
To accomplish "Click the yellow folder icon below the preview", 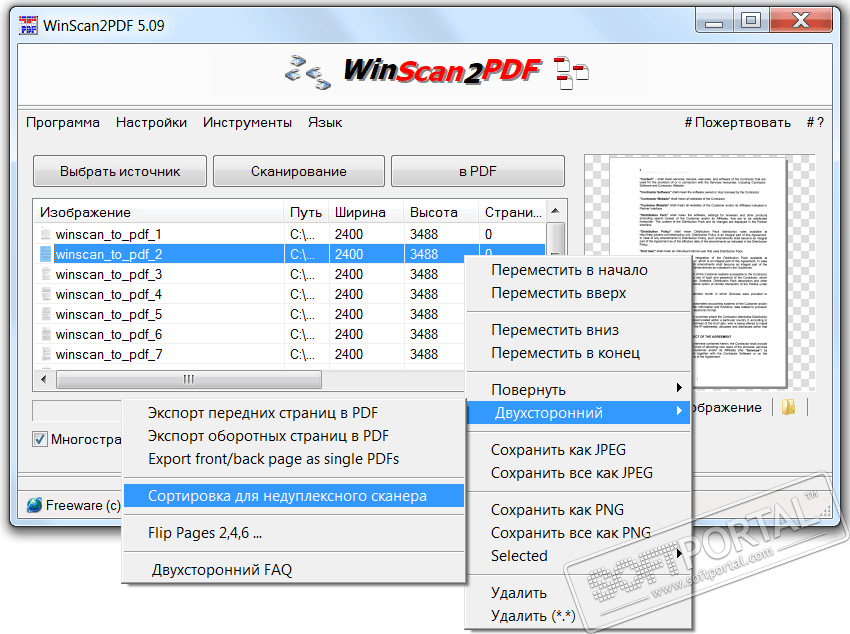I will click(789, 407).
